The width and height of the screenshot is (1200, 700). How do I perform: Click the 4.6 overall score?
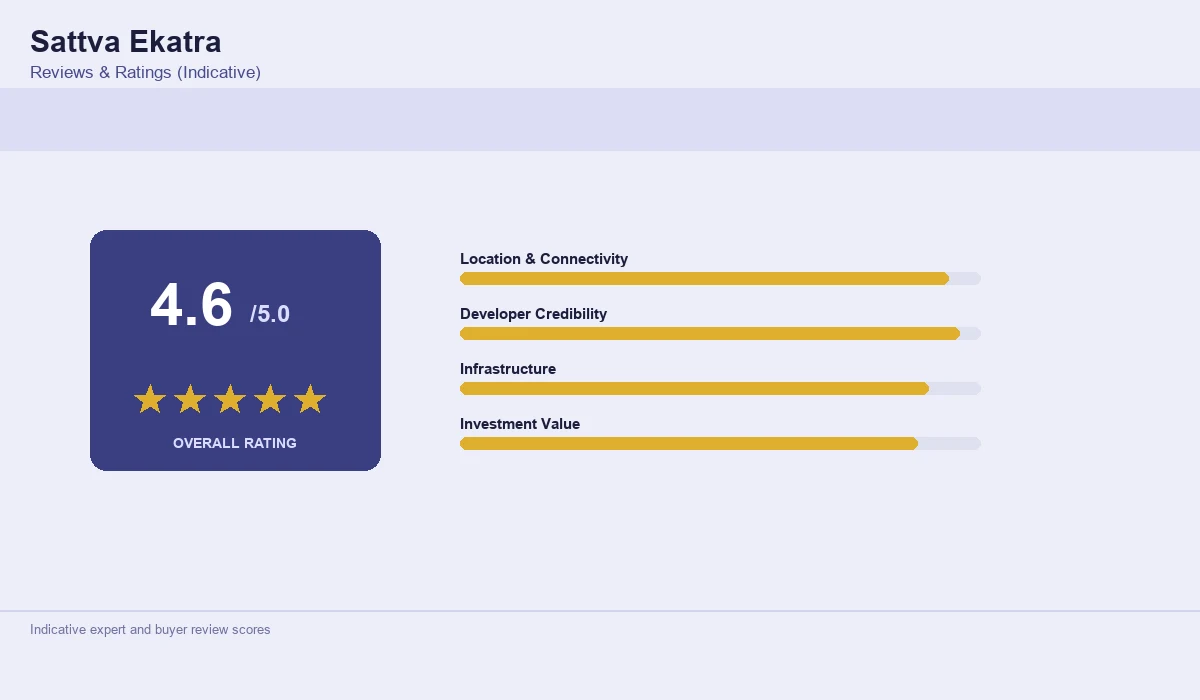point(191,305)
